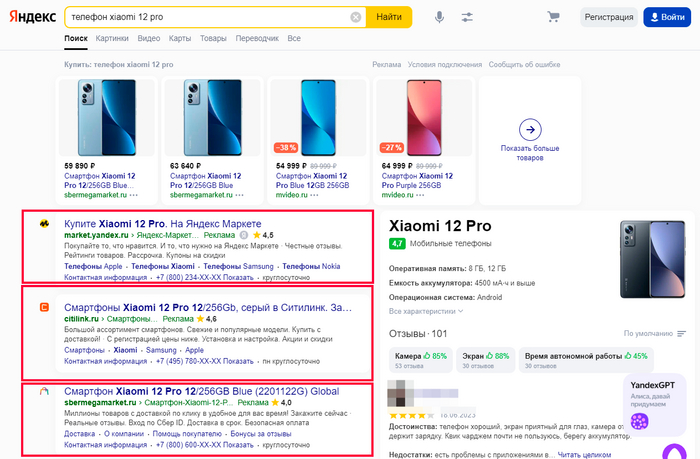Click the Войти login button
This screenshot has height=459, width=700.
(x=667, y=17)
